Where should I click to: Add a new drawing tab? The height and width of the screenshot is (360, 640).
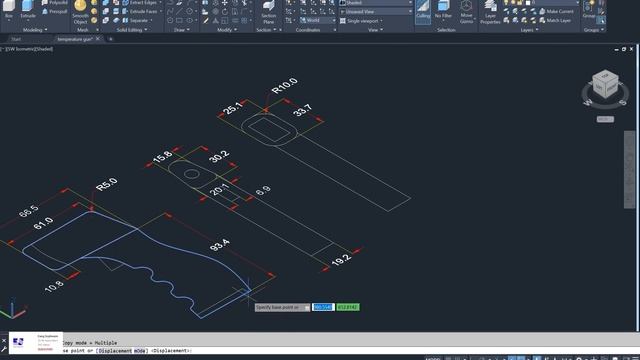point(110,39)
